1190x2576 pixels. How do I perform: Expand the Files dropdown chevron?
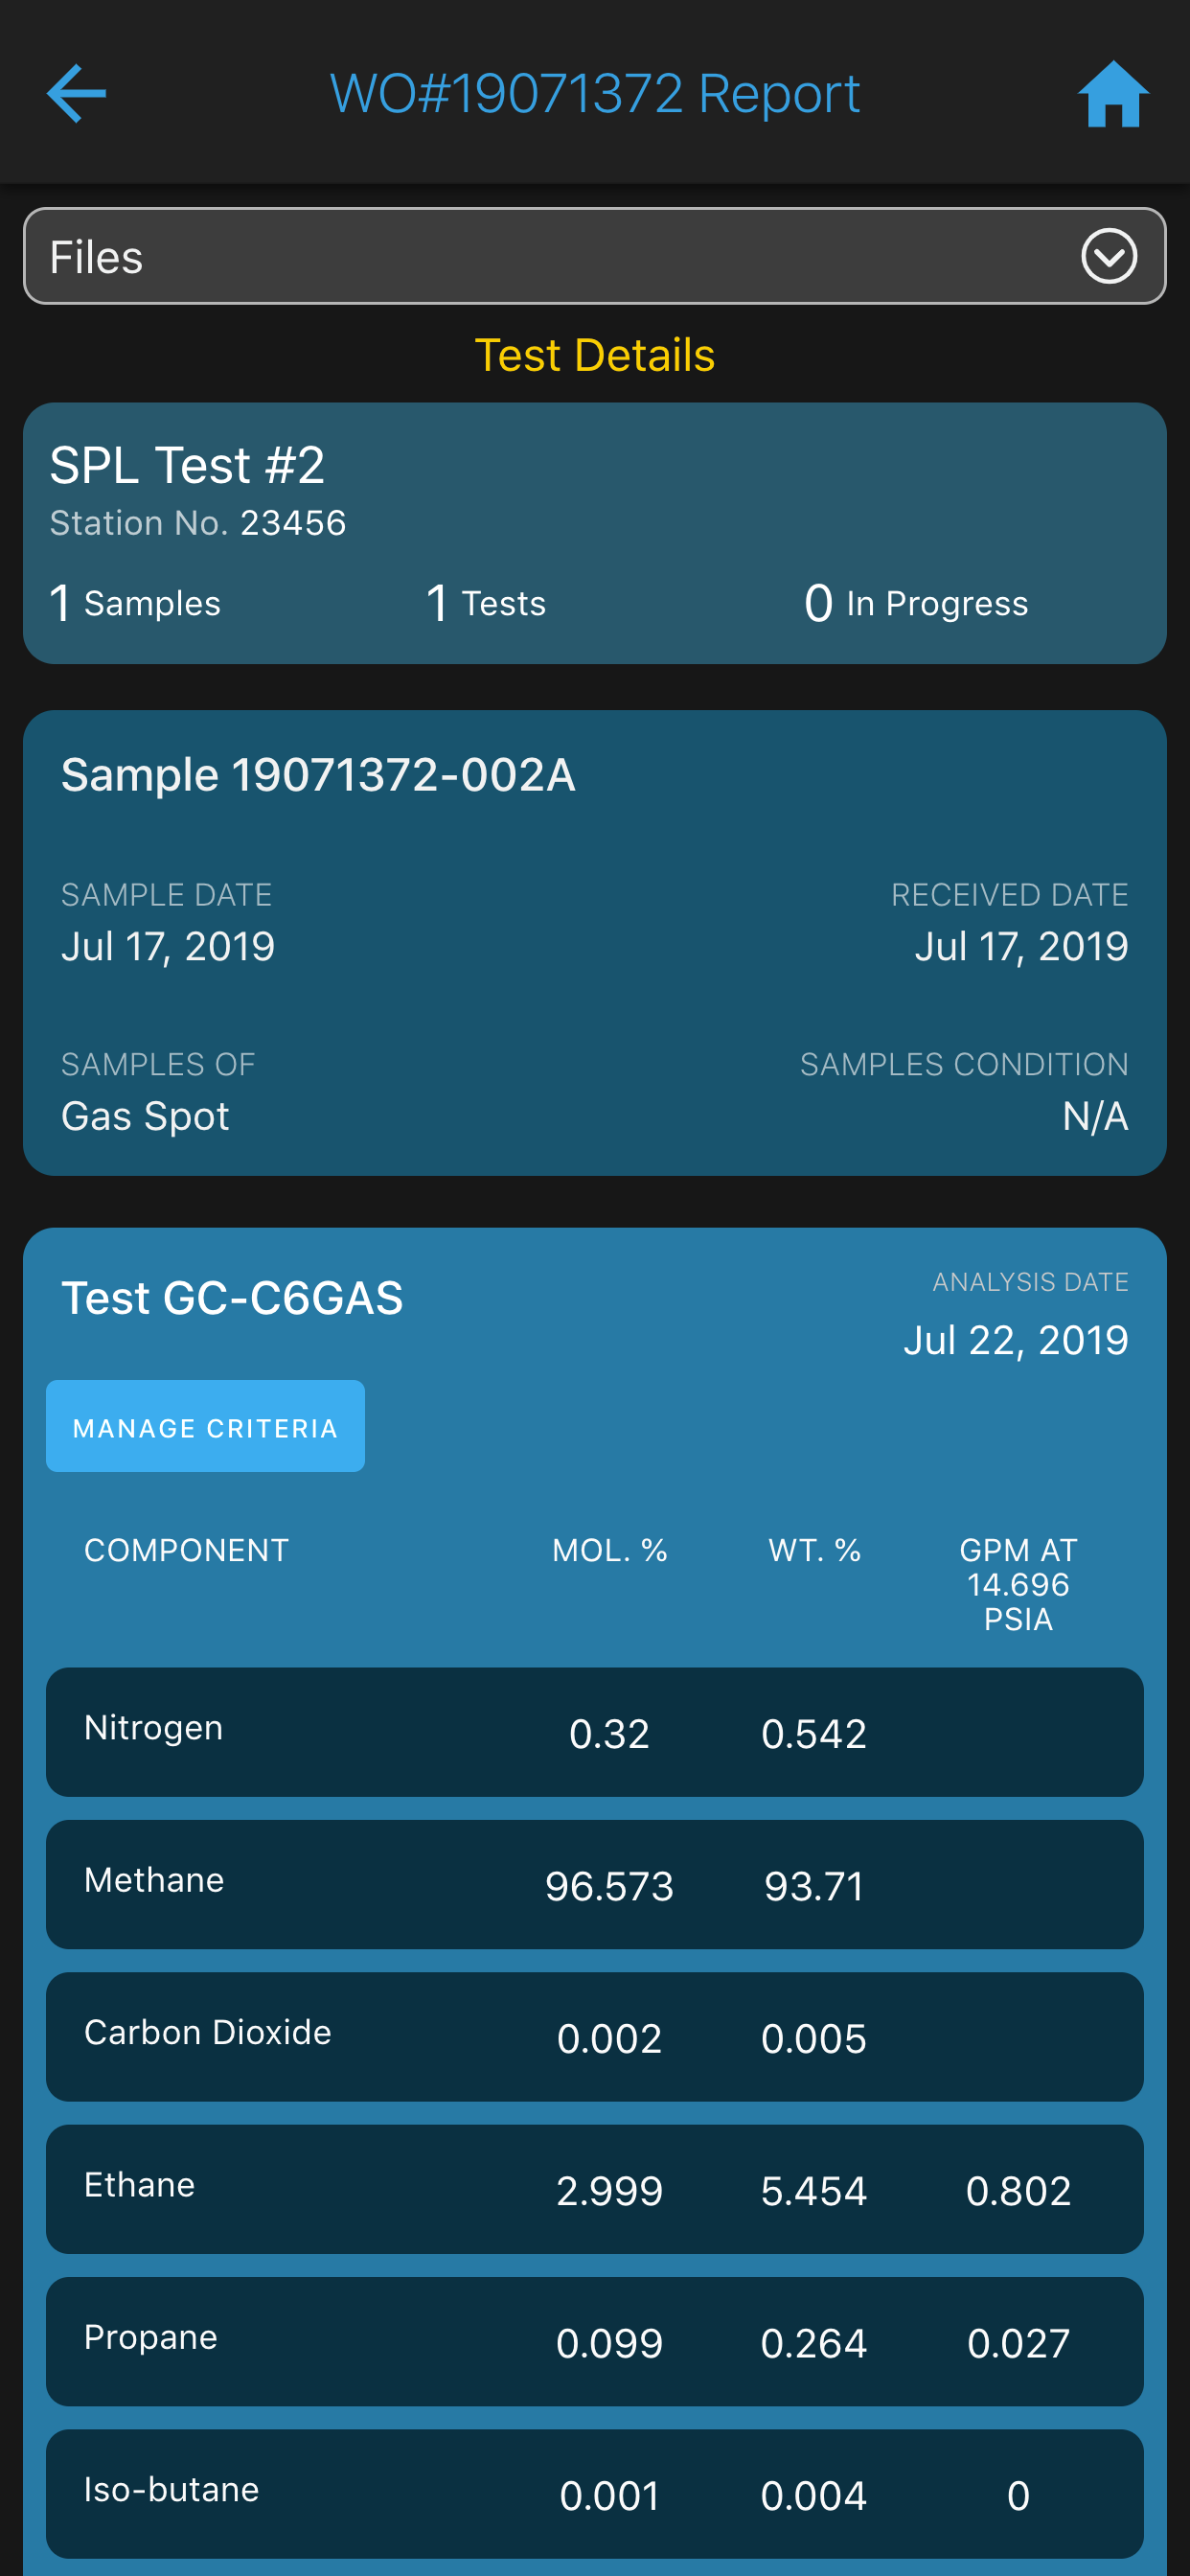1109,256
